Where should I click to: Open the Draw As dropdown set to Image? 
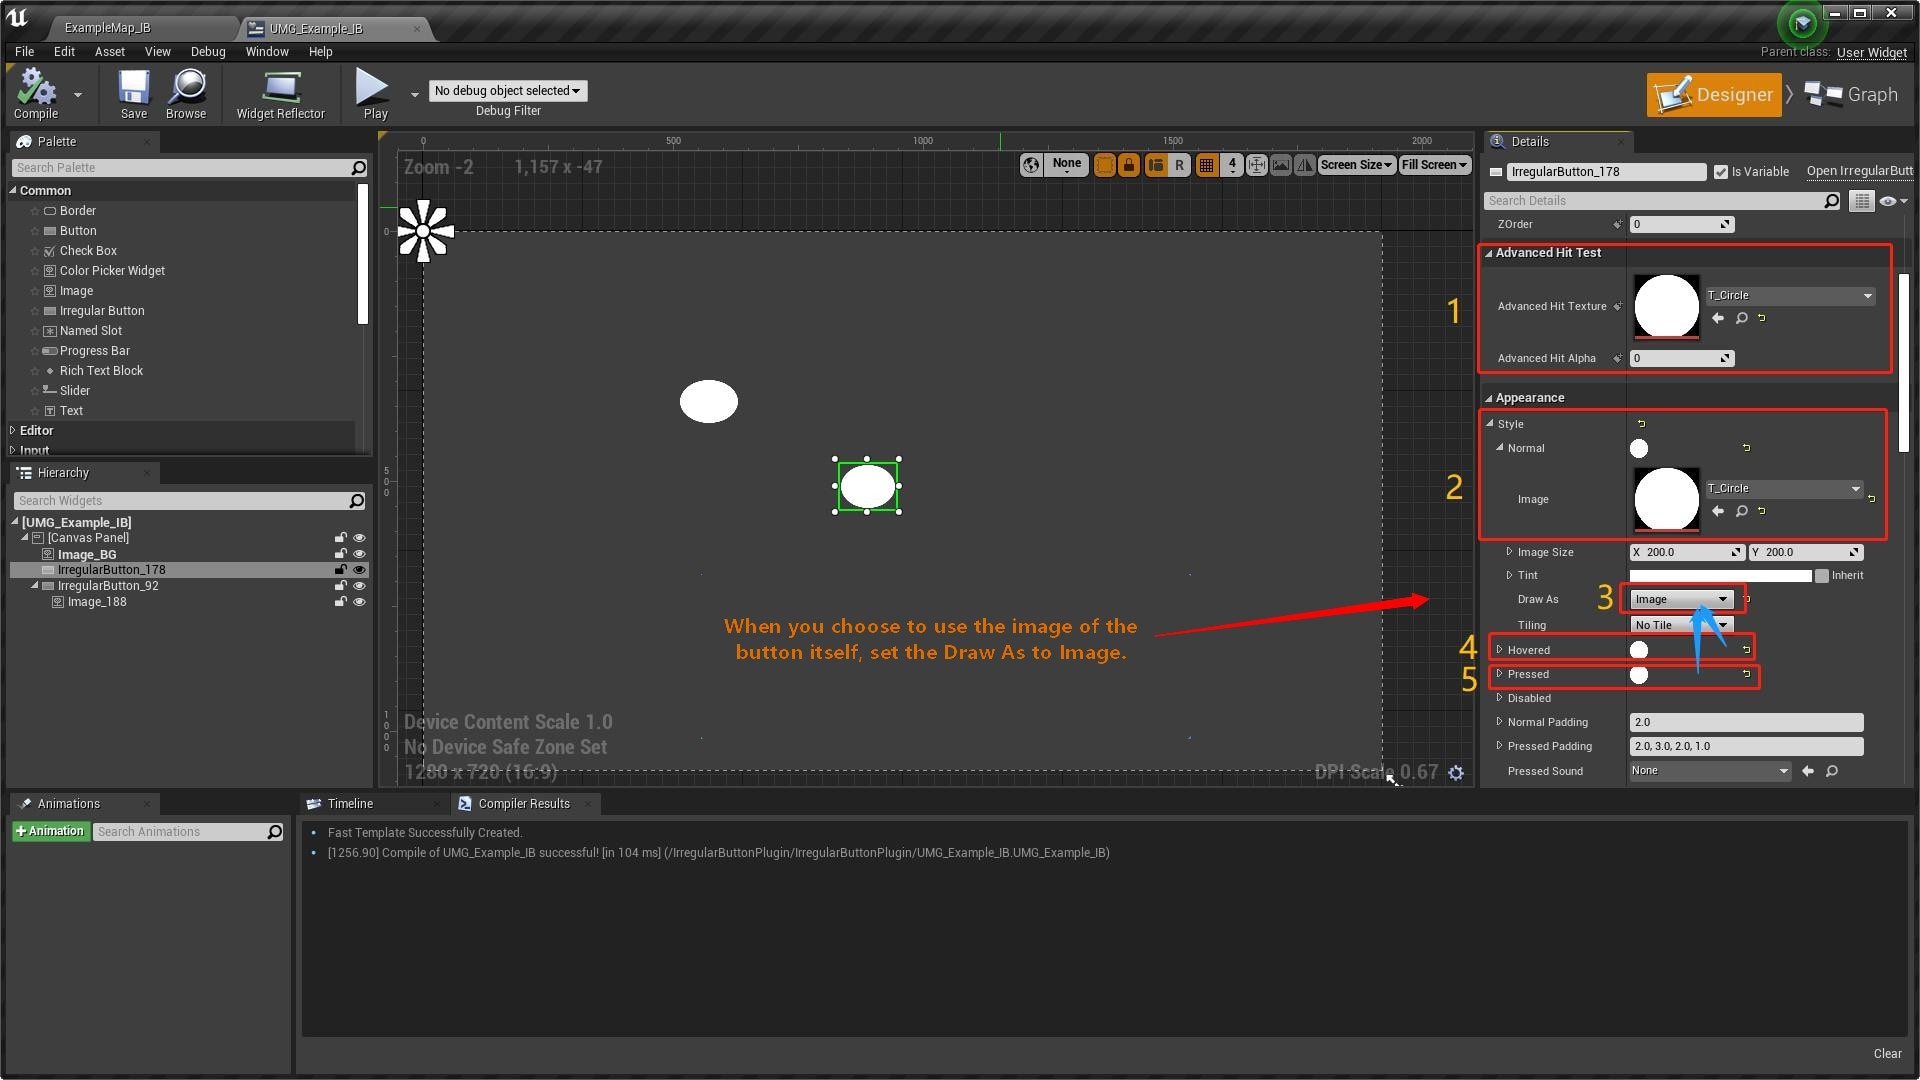click(1681, 598)
